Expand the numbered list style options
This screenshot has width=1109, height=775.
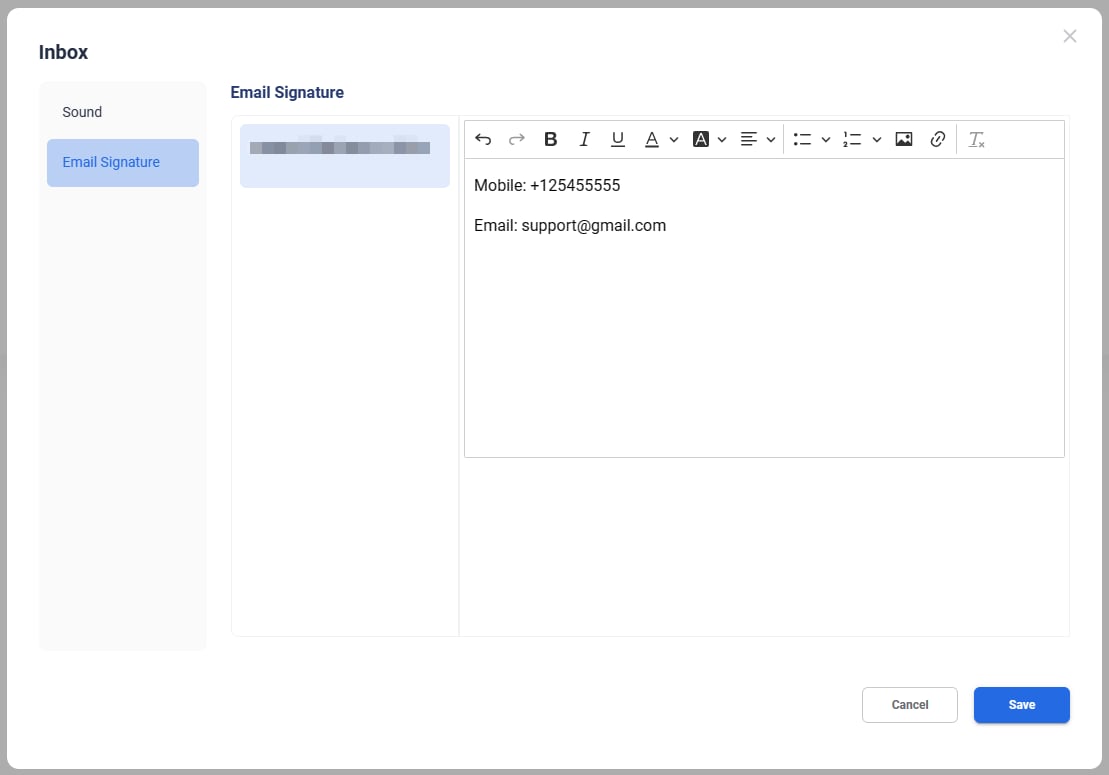(877, 140)
